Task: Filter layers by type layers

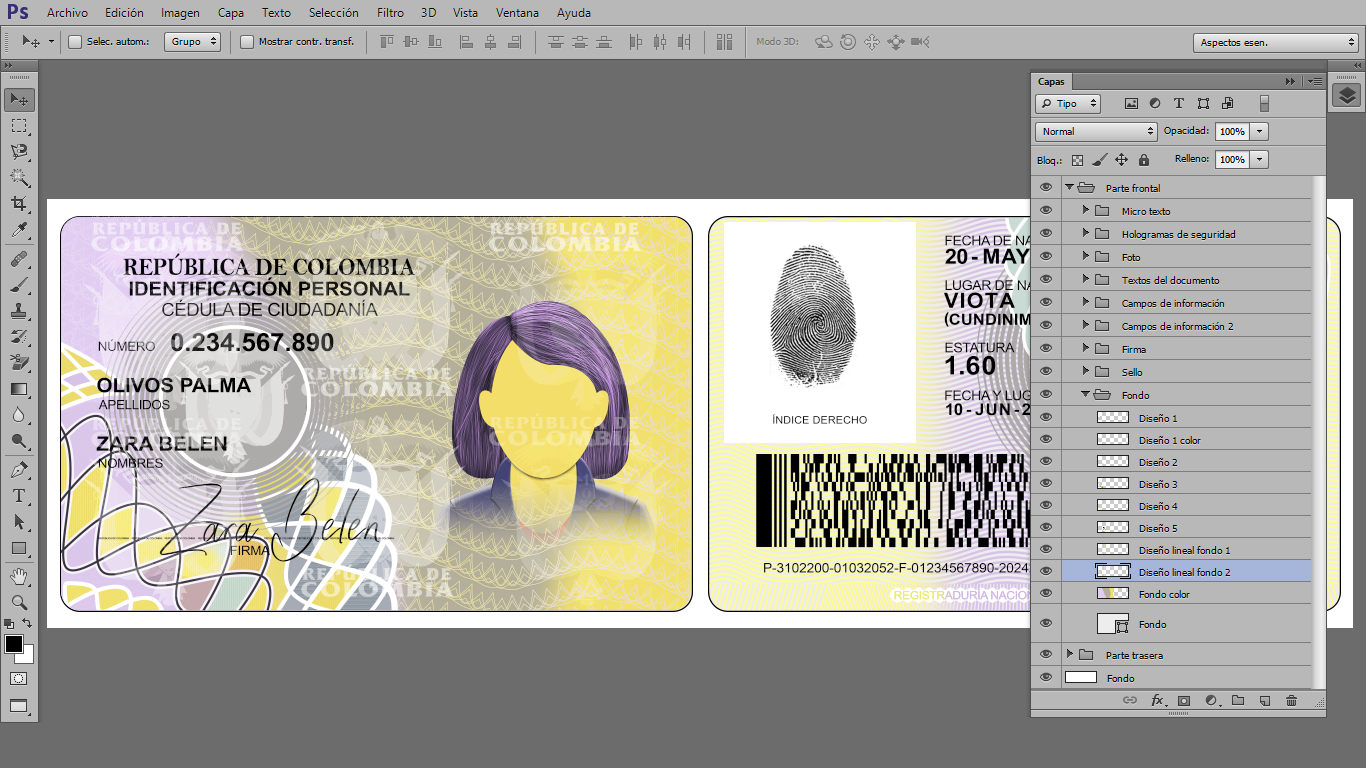Action: (x=1179, y=103)
